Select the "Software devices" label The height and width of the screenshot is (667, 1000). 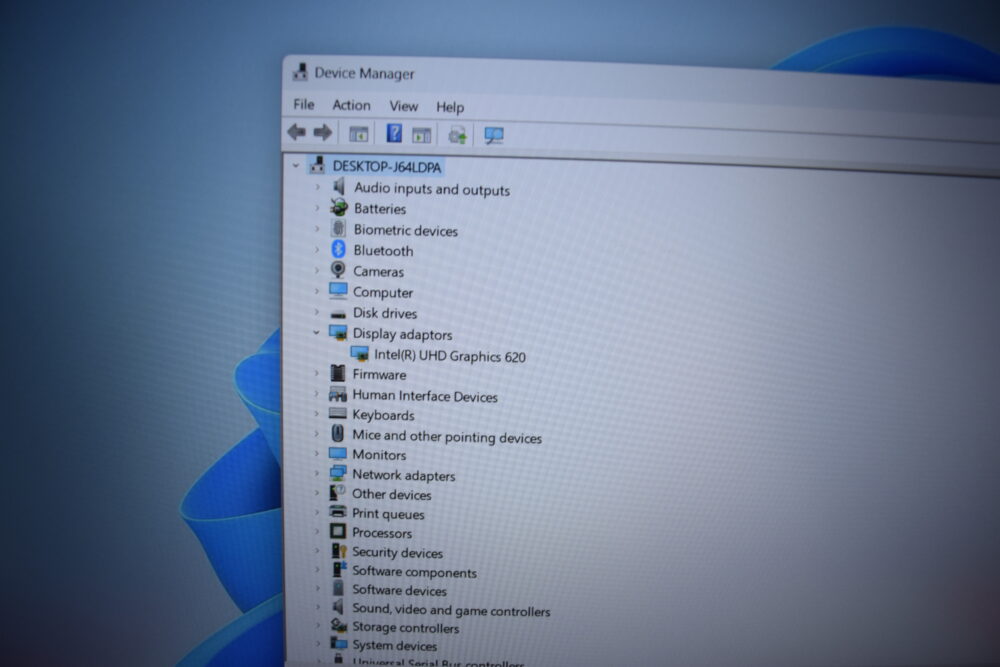[400, 590]
